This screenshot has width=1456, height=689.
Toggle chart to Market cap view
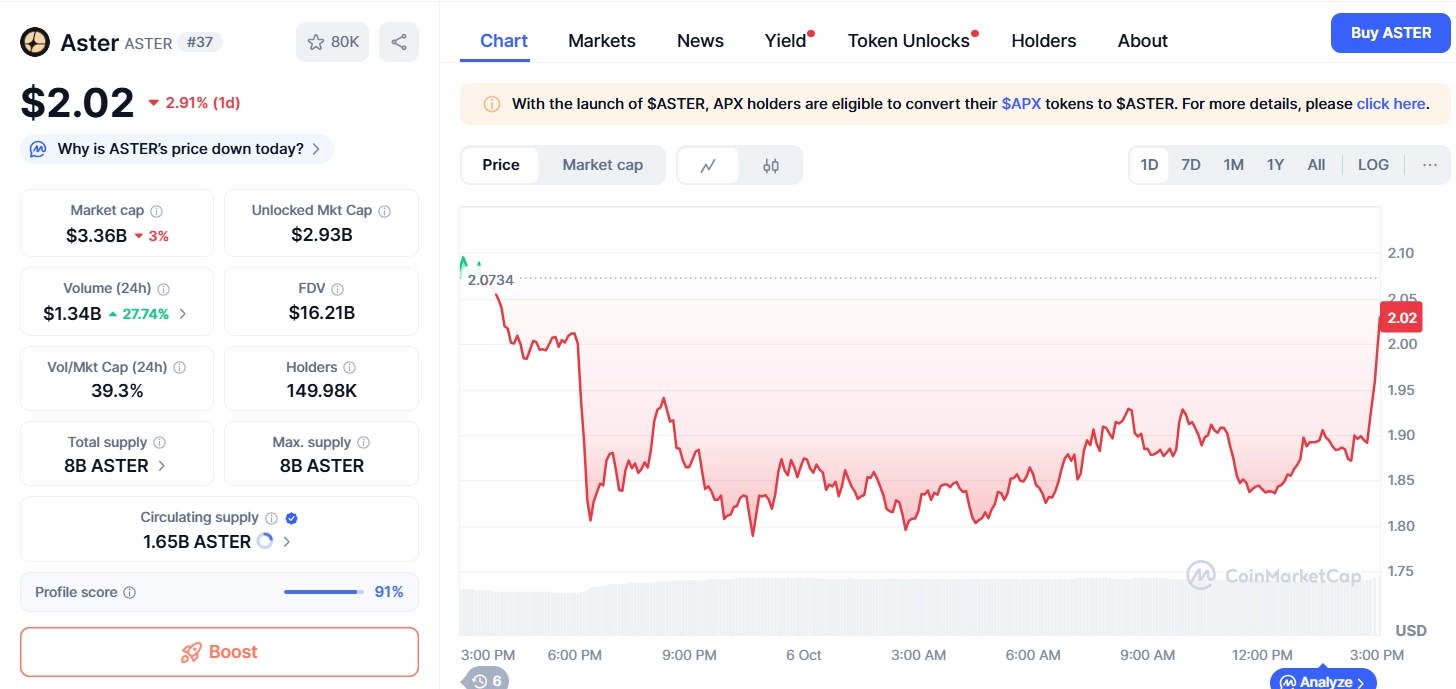point(602,164)
